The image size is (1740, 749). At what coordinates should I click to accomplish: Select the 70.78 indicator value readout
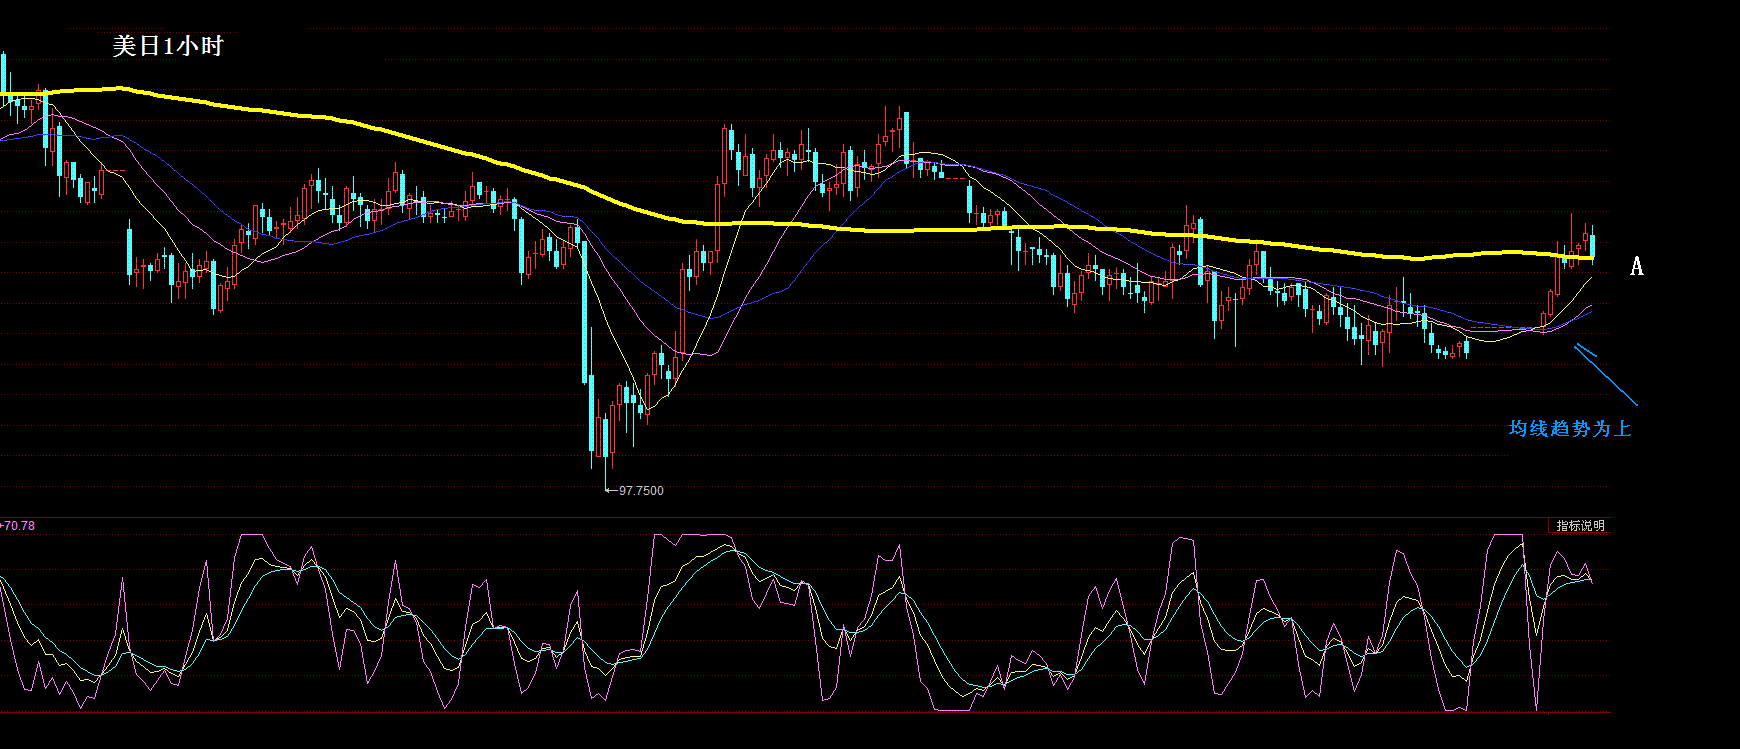click(19, 525)
